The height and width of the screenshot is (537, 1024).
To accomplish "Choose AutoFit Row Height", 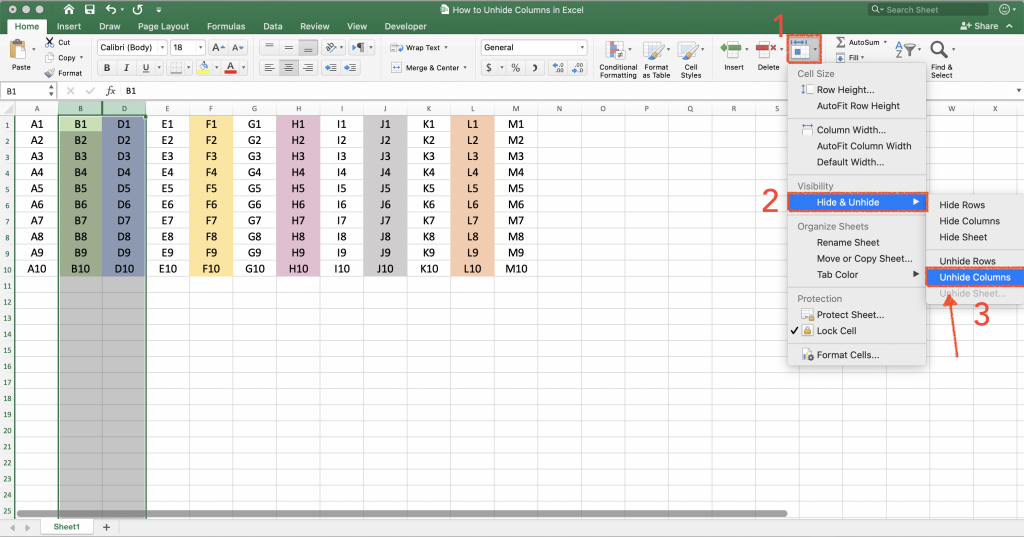I will point(857,106).
